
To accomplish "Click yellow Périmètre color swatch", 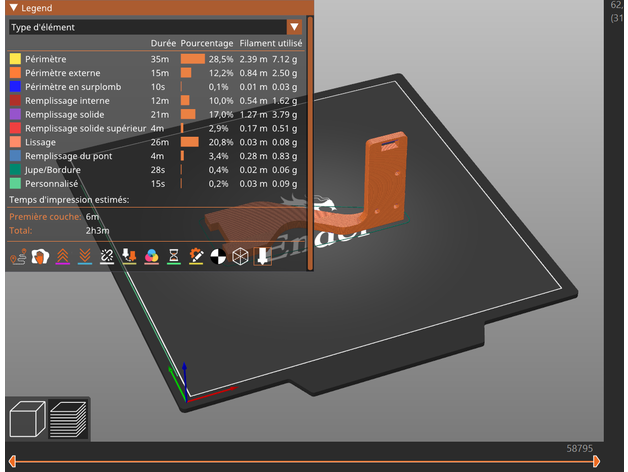I will 15,59.
